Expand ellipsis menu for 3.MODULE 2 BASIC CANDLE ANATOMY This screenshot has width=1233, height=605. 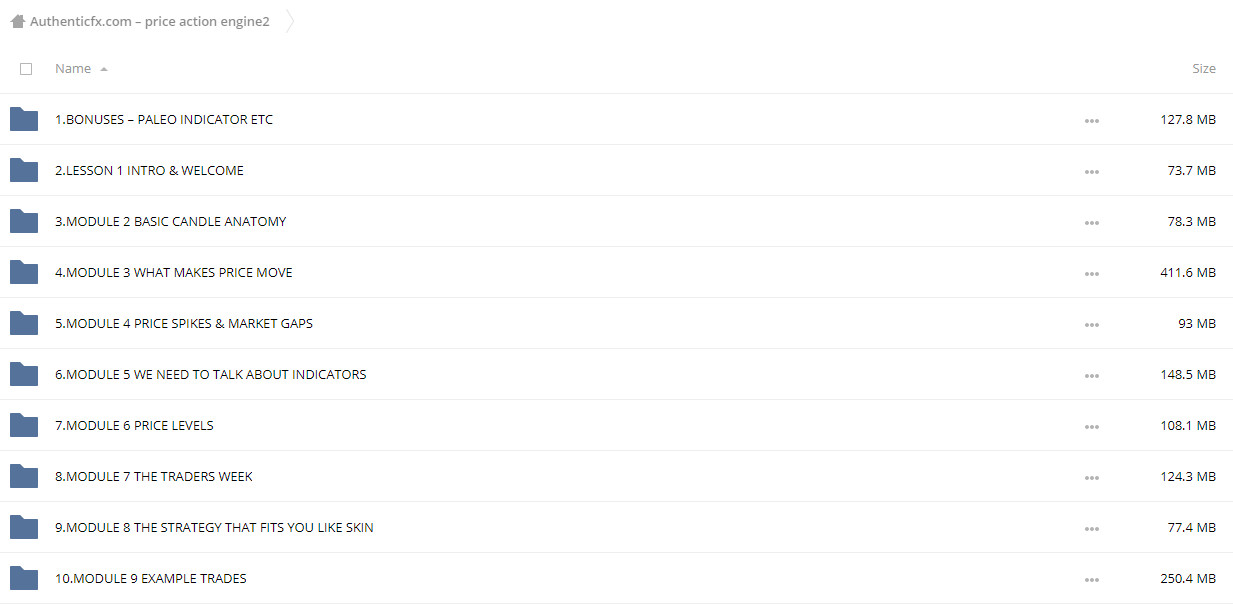pos(1091,223)
